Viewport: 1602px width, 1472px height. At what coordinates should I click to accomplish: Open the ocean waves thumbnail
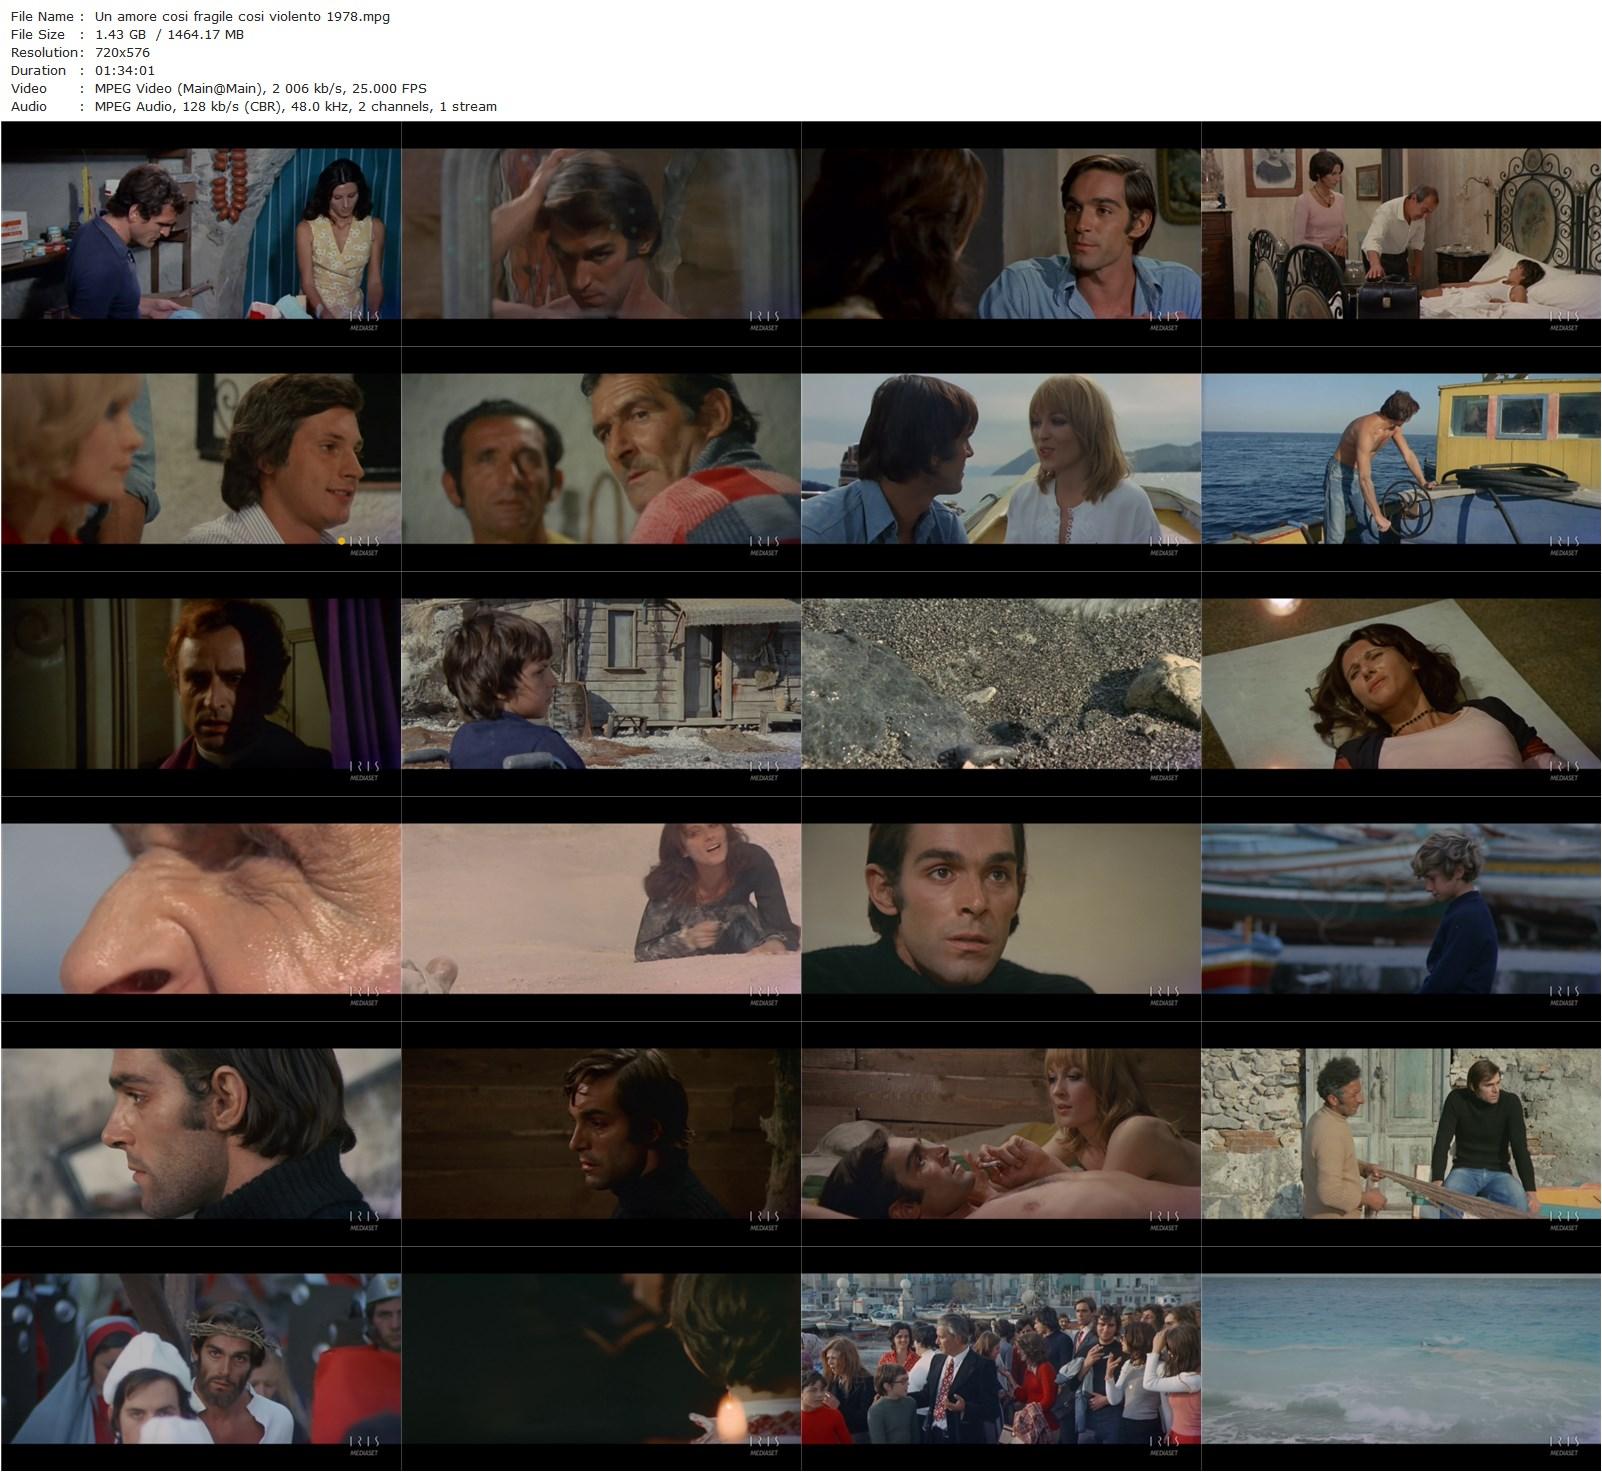pos(1401,1359)
